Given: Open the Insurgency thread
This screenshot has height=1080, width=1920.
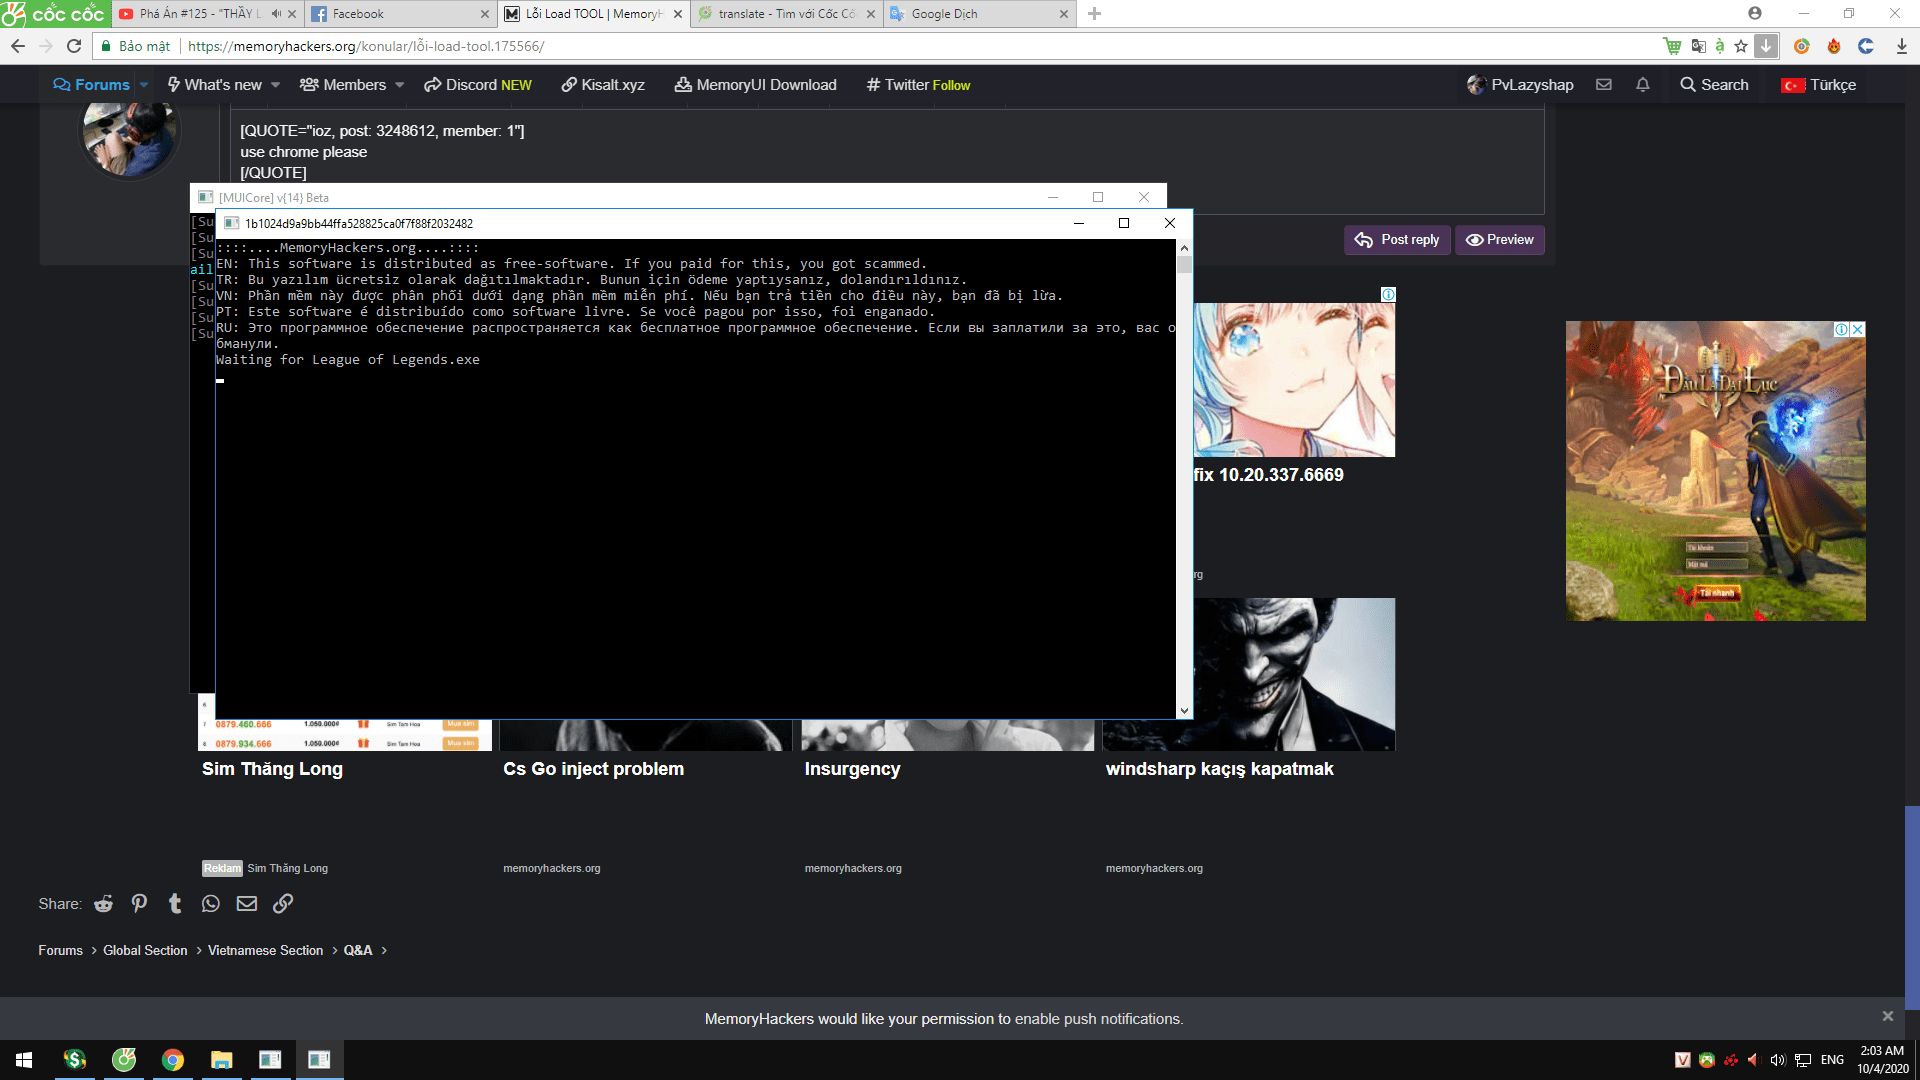Looking at the screenshot, I should click(852, 769).
